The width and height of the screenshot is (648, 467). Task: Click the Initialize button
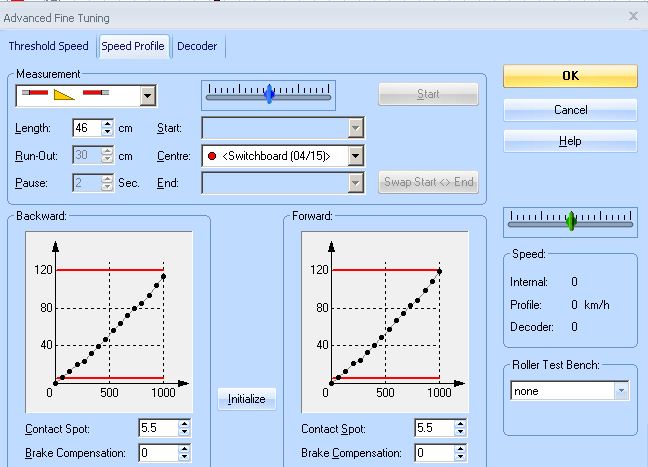pos(247,399)
